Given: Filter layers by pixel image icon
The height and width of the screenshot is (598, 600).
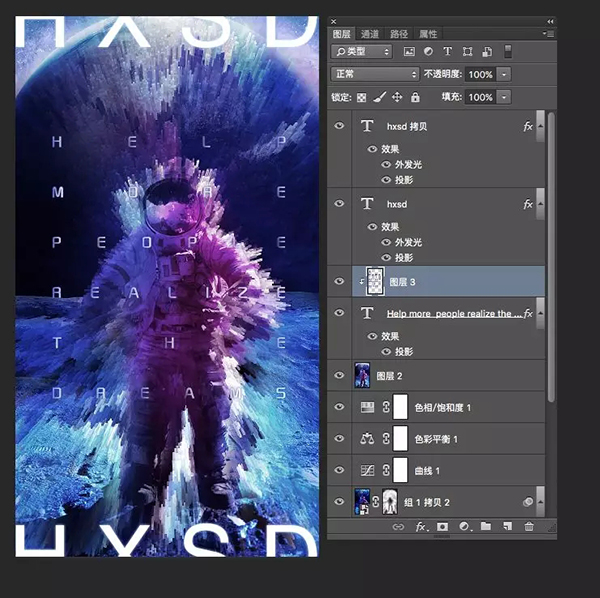Looking at the screenshot, I should 409,52.
